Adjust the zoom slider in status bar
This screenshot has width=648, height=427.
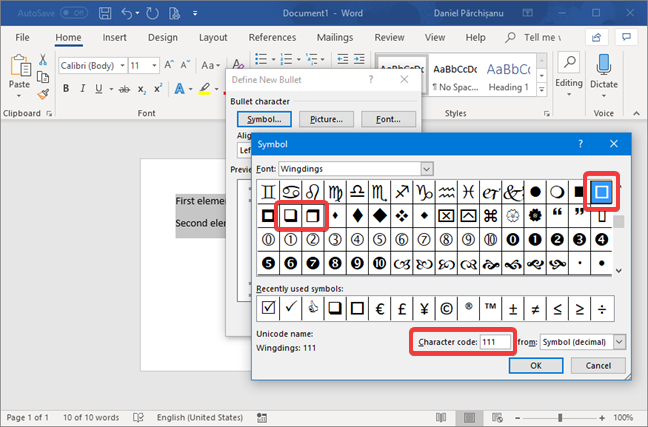(560, 417)
